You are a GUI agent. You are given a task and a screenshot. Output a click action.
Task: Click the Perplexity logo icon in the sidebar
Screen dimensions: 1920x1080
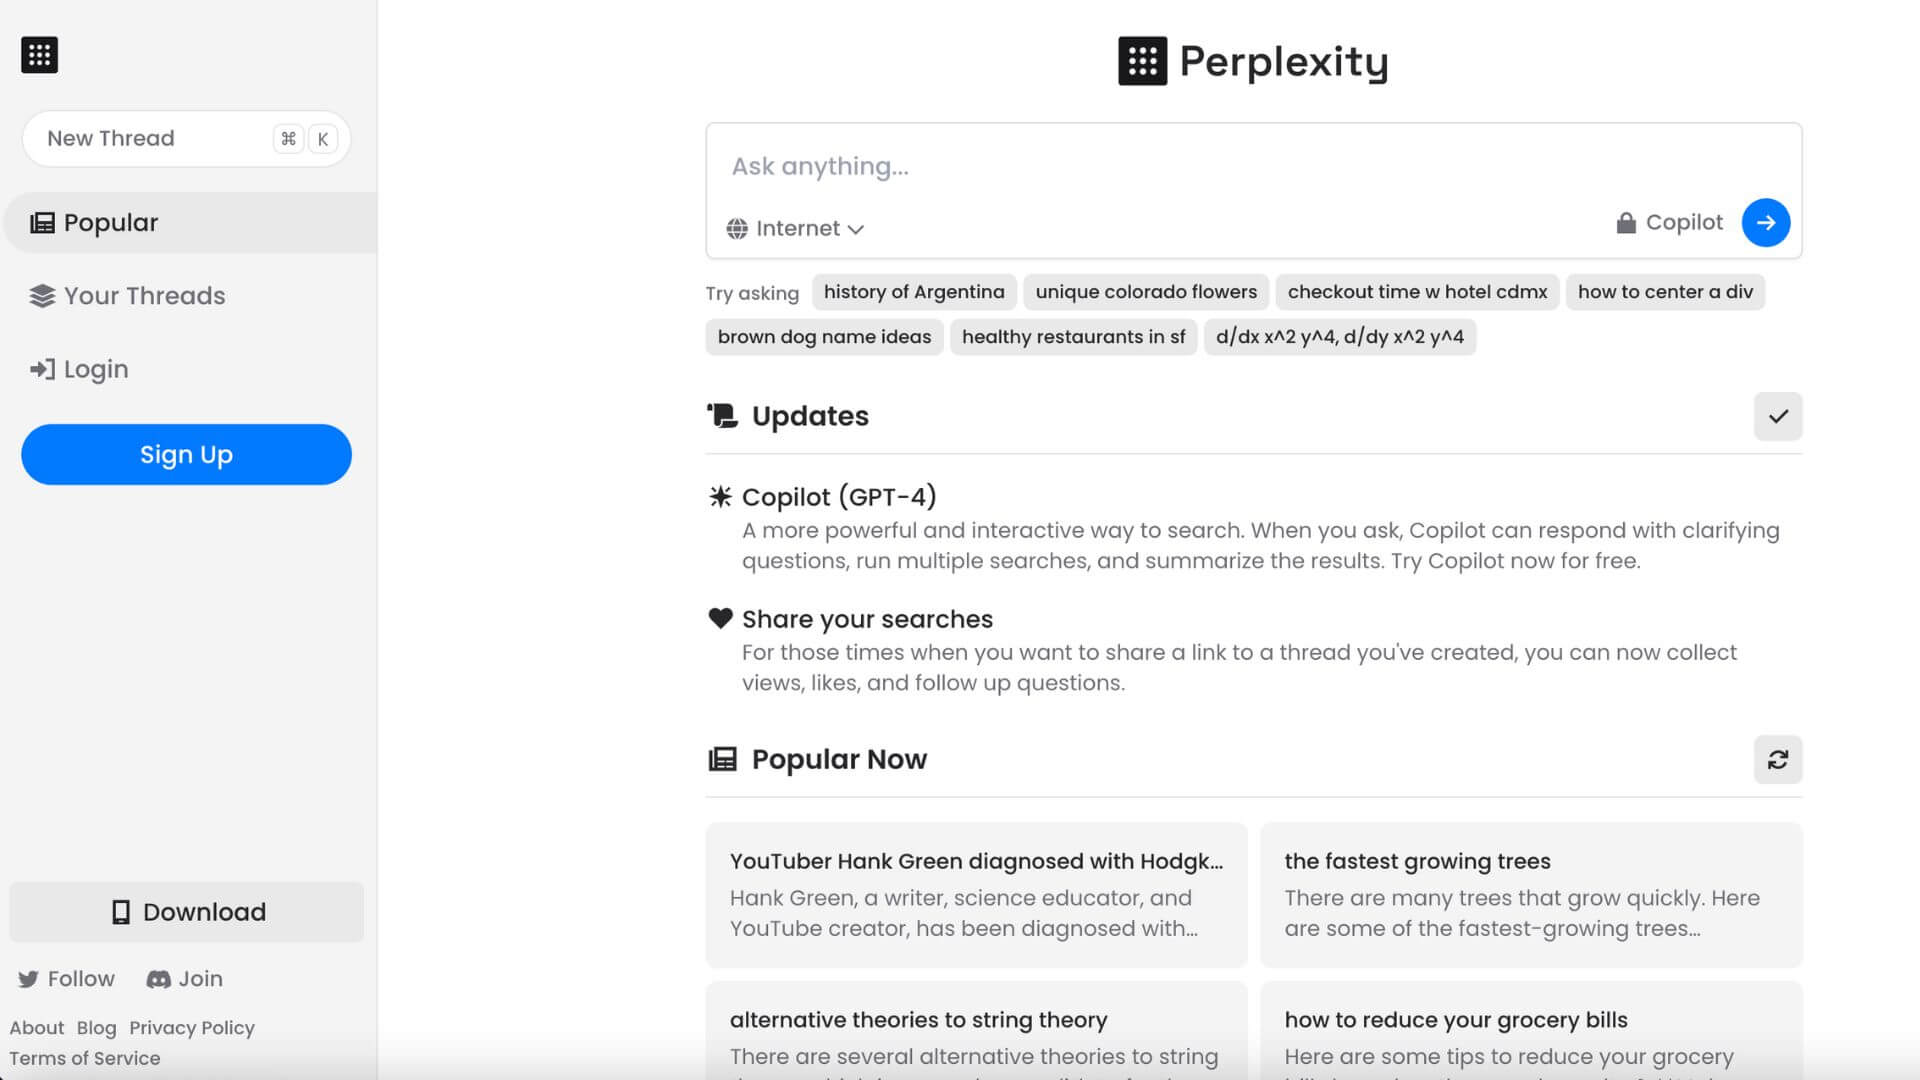pyautogui.click(x=40, y=55)
